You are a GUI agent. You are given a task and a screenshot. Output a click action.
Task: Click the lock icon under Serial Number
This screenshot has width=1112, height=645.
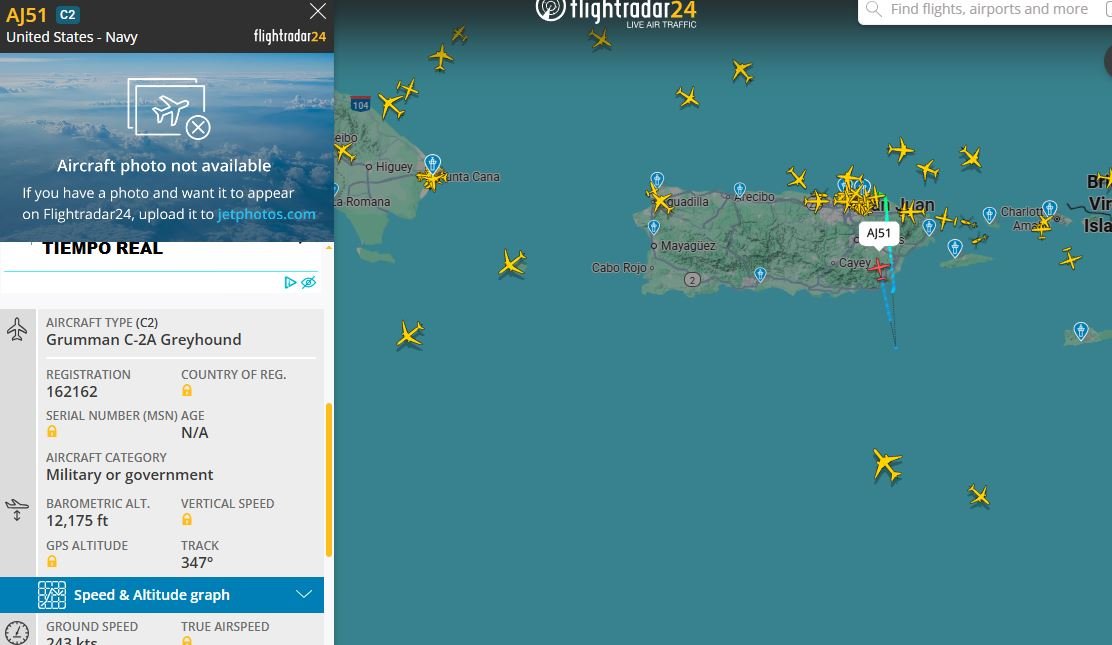pyautogui.click(x=52, y=431)
